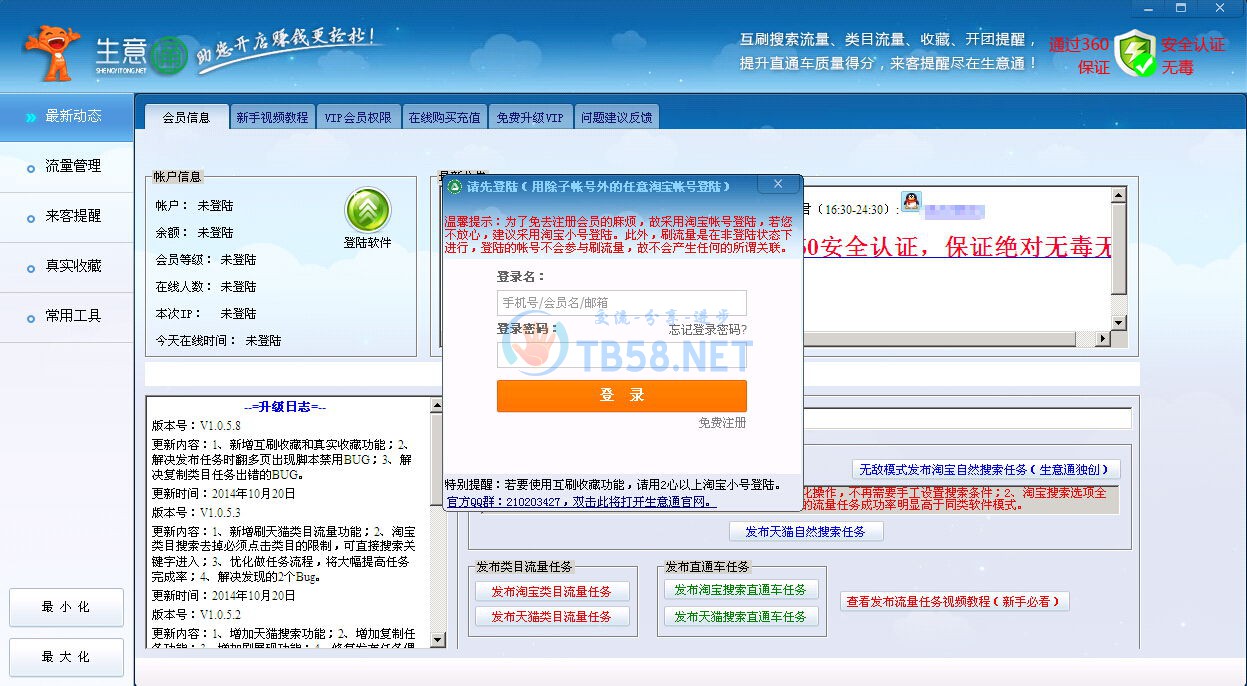
Task: Switch to the 问题建议反馈 tab
Action: pyautogui.click(x=617, y=117)
